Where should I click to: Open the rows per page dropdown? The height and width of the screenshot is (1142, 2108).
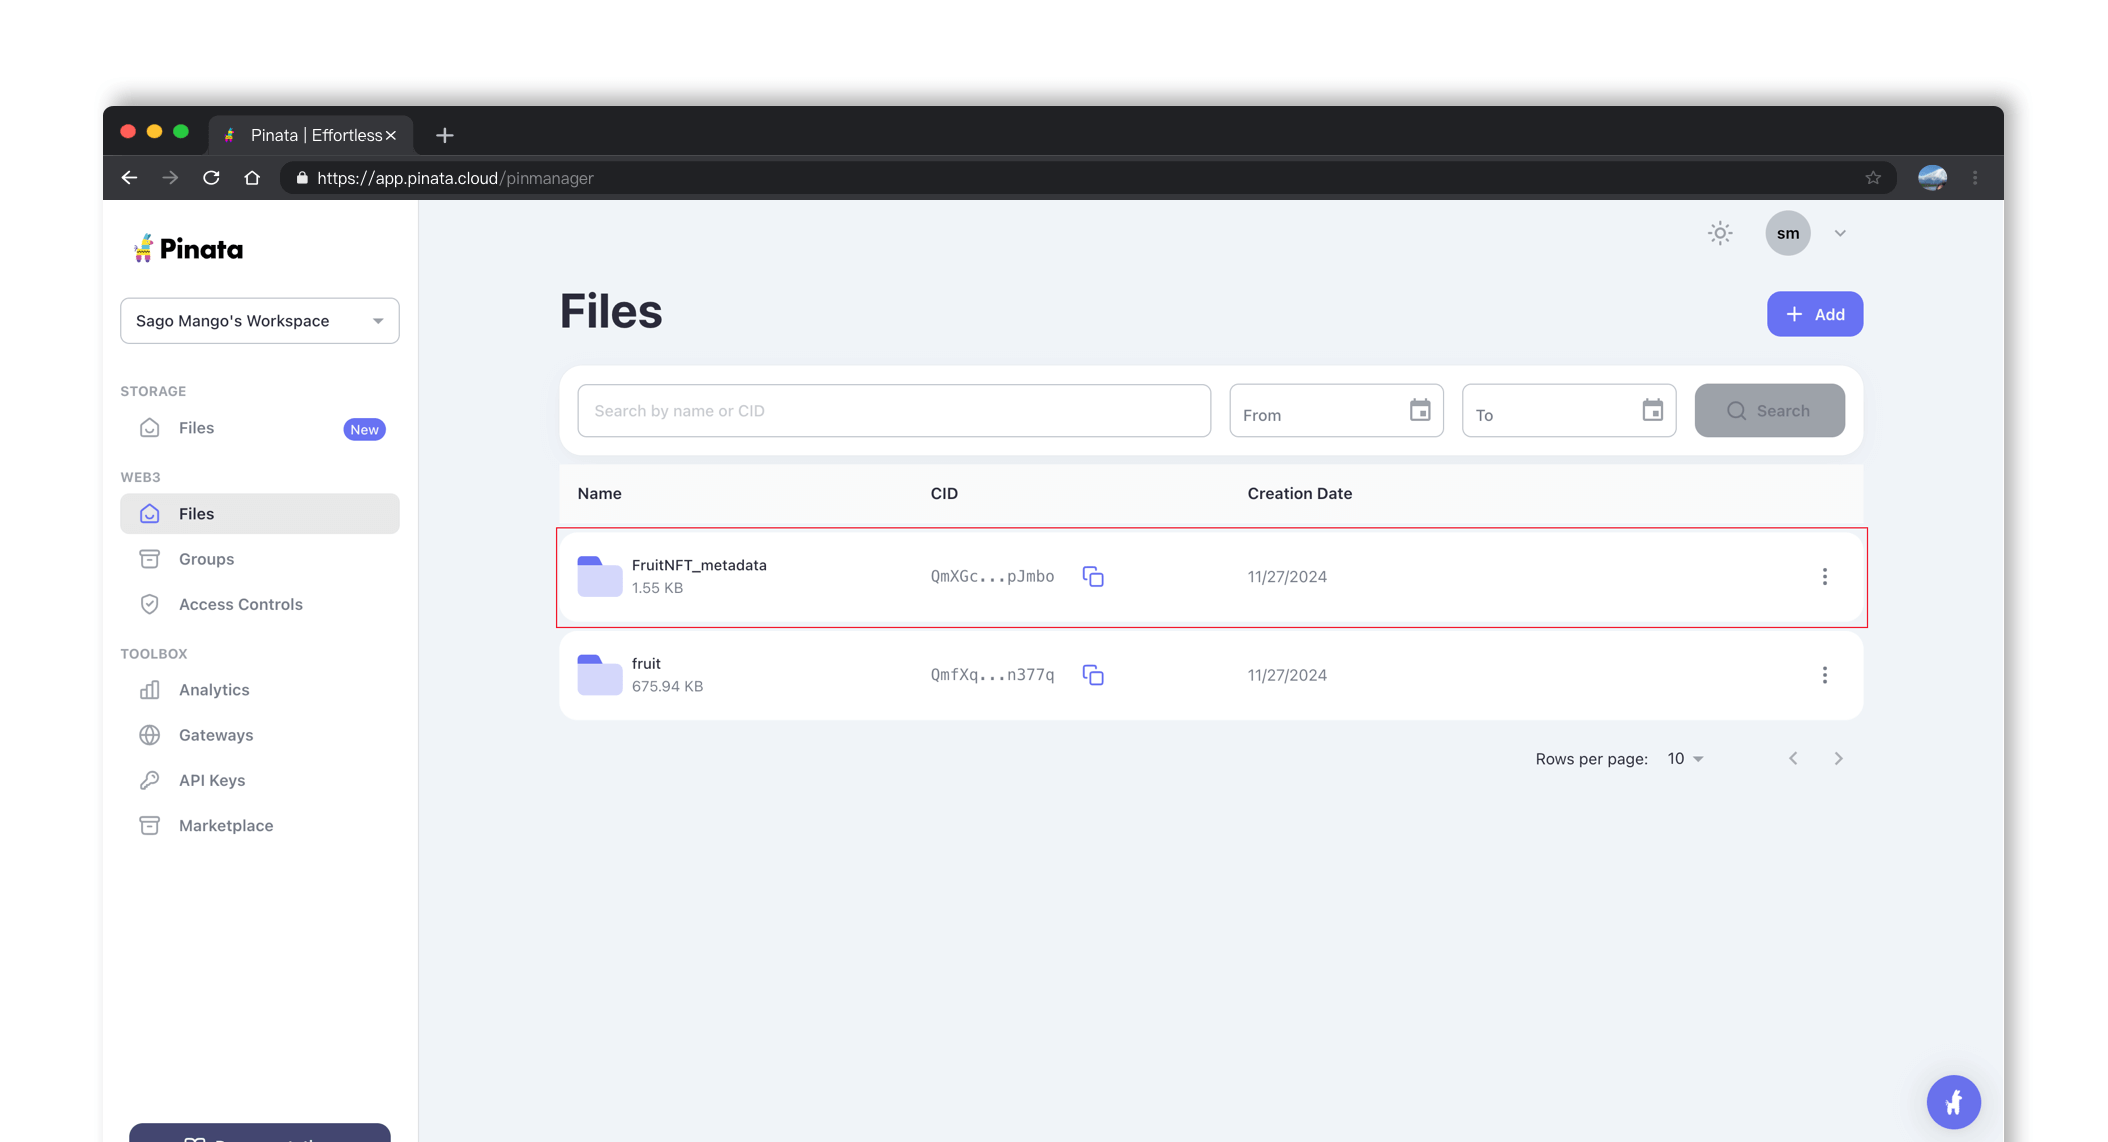(x=1685, y=759)
